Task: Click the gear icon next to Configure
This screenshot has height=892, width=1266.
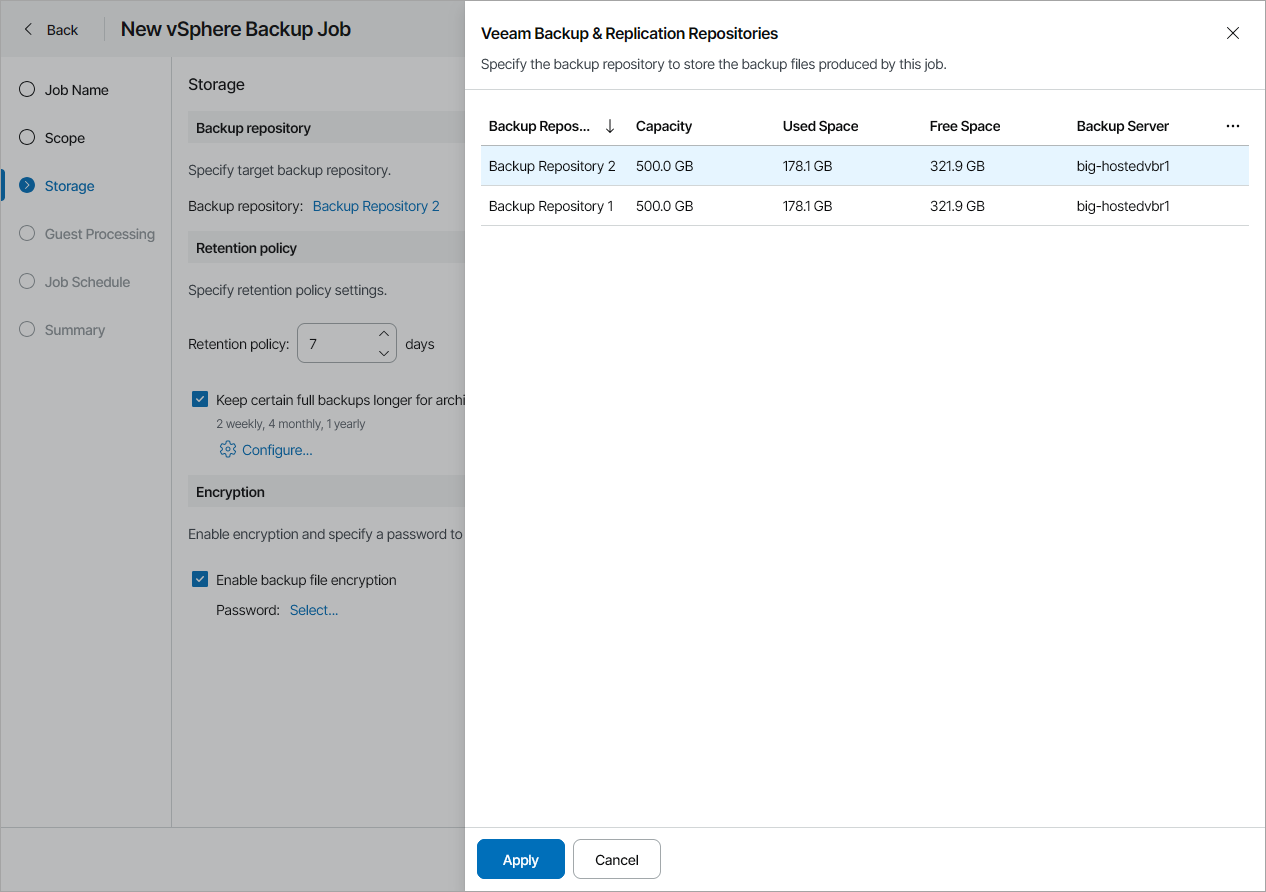Action: coord(228,449)
